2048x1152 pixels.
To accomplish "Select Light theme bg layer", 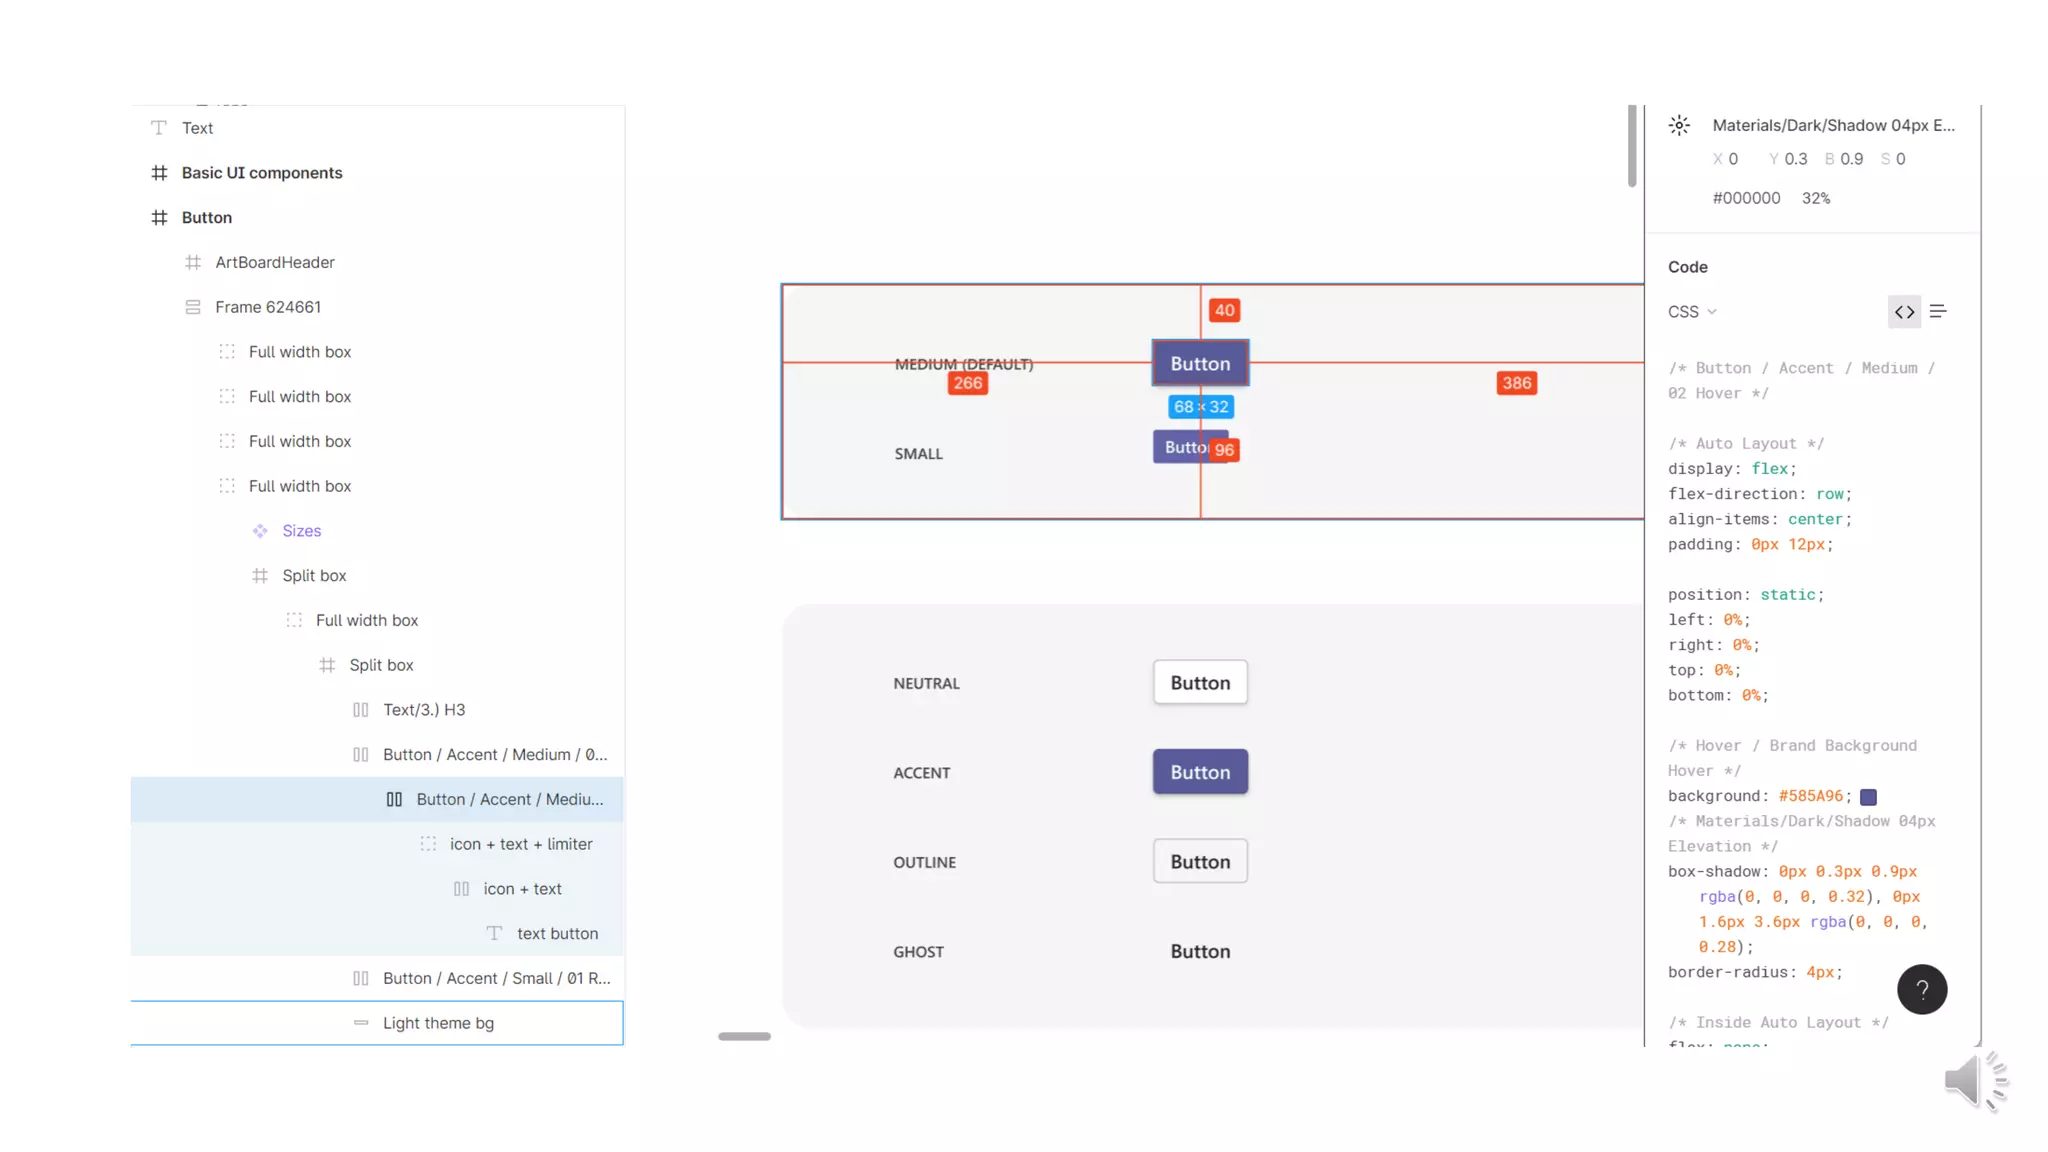I will tap(438, 1023).
